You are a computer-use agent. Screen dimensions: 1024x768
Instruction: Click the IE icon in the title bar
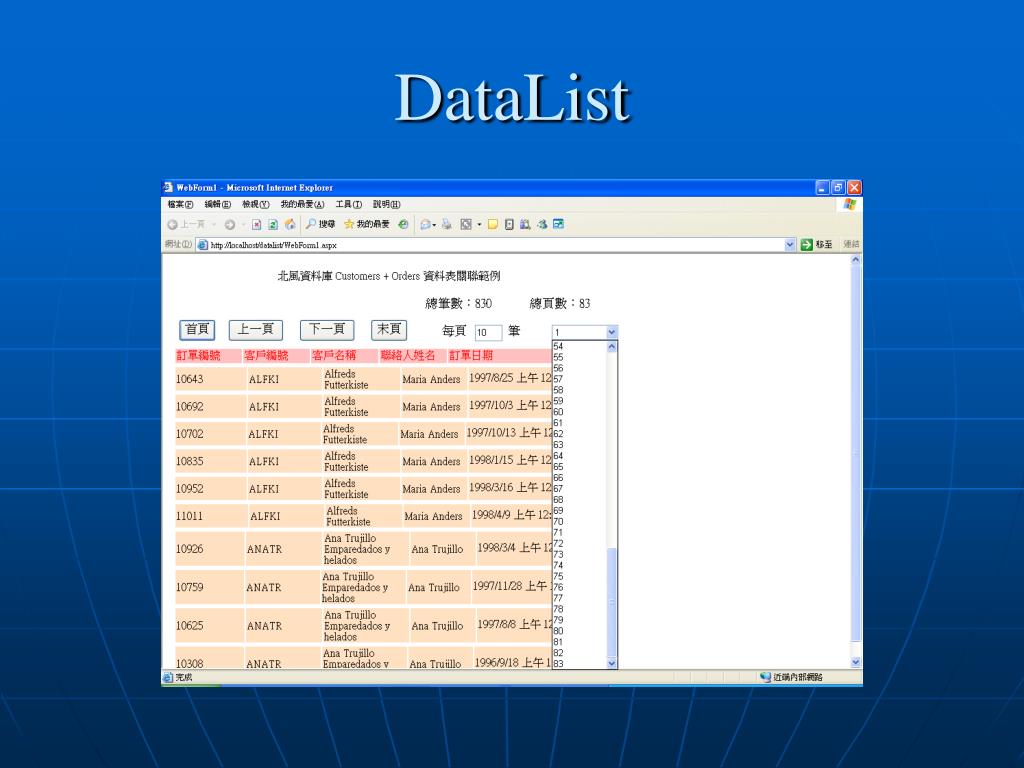click(168, 187)
